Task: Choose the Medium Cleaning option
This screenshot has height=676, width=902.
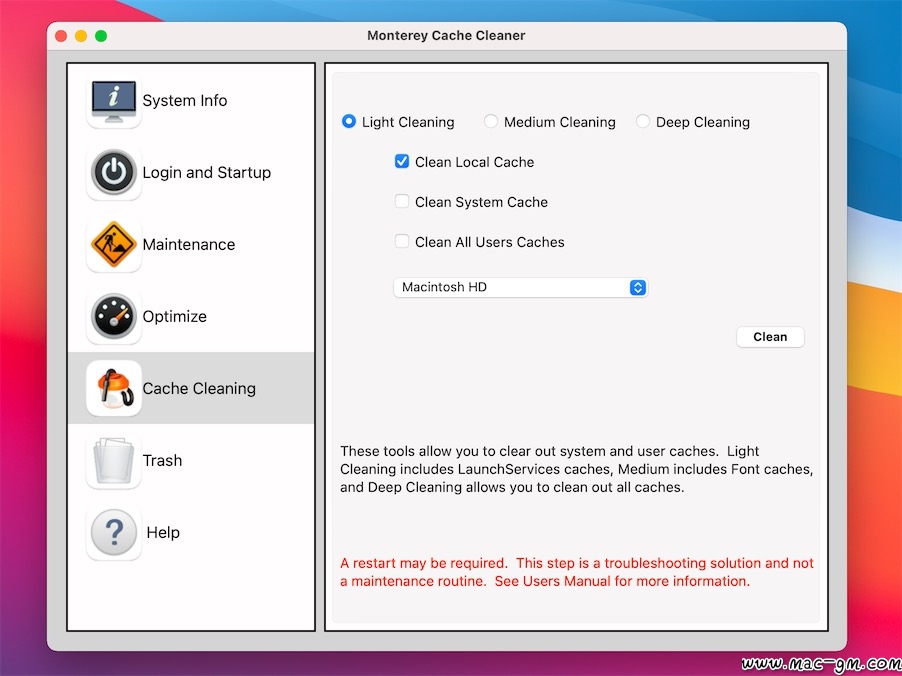Action: pyautogui.click(x=491, y=121)
